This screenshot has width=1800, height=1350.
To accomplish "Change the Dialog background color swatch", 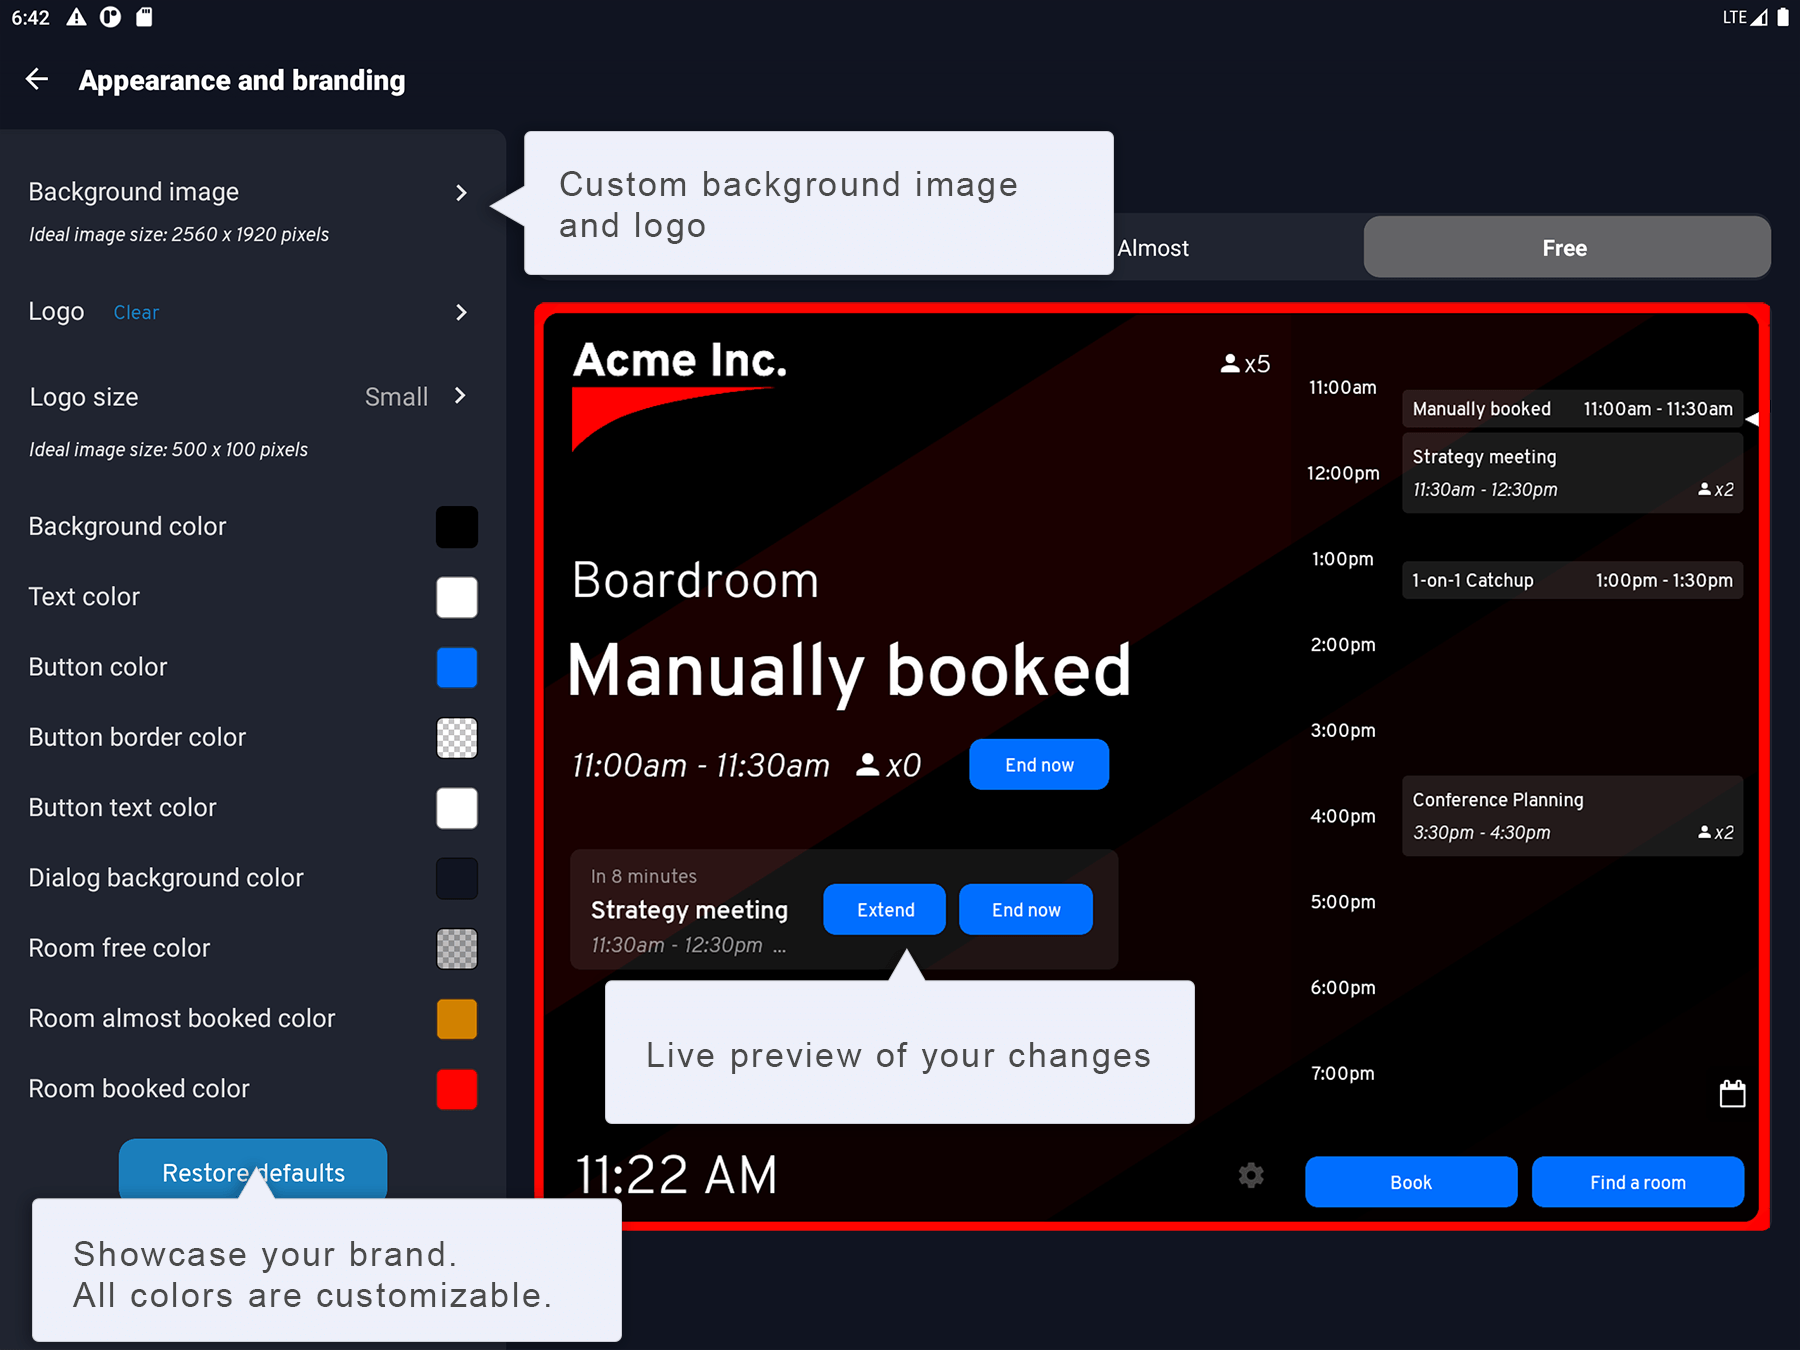I will pos(457,878).
